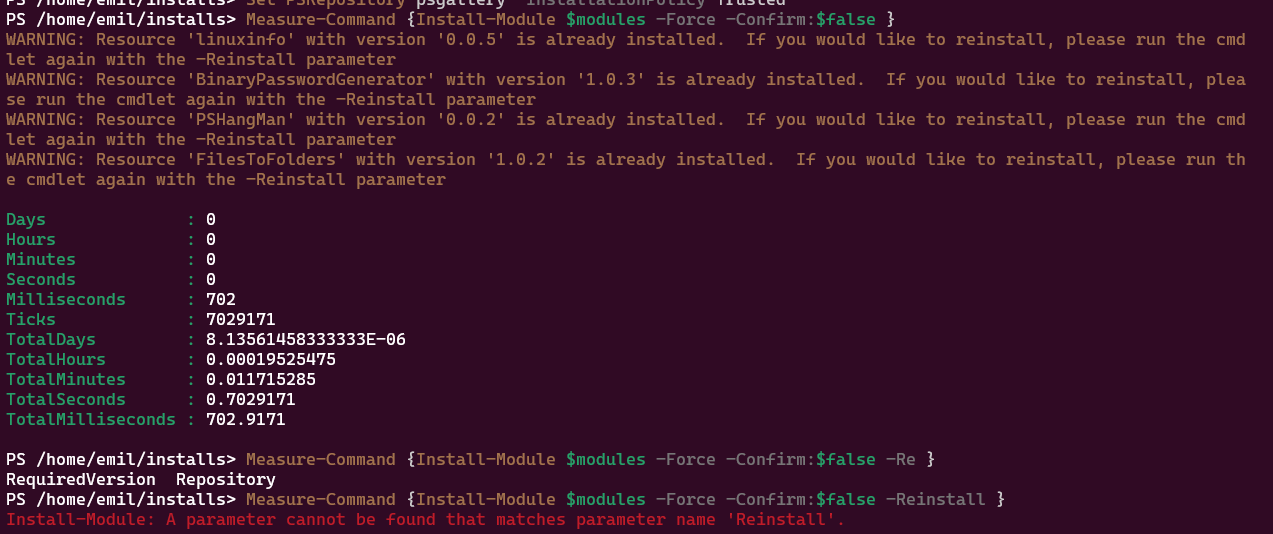Click the 'BinaryPasswordGenerator' warning text
This screenshot has height=534, width=1273.
click(x=626, y=90)
